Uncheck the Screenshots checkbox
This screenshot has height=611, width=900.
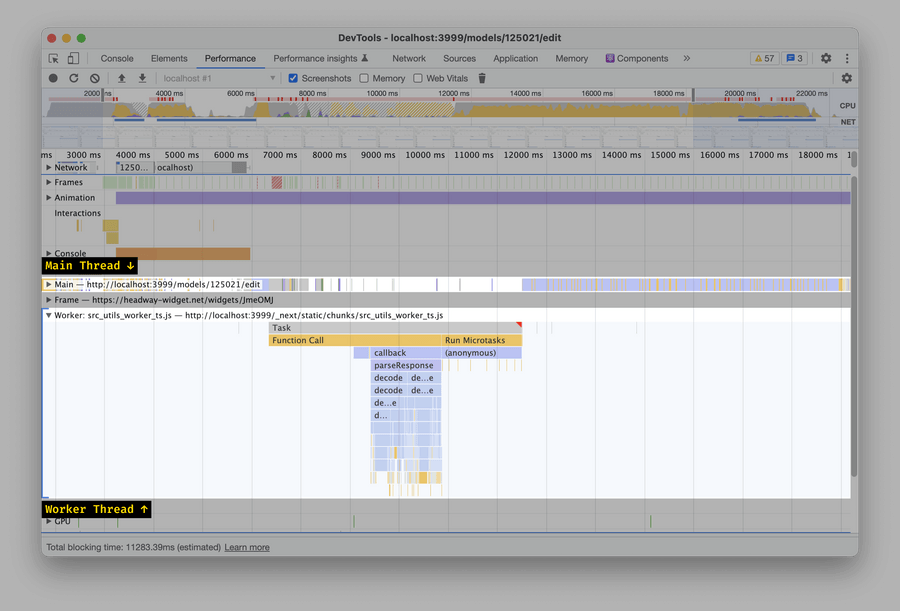click(293, 78)
